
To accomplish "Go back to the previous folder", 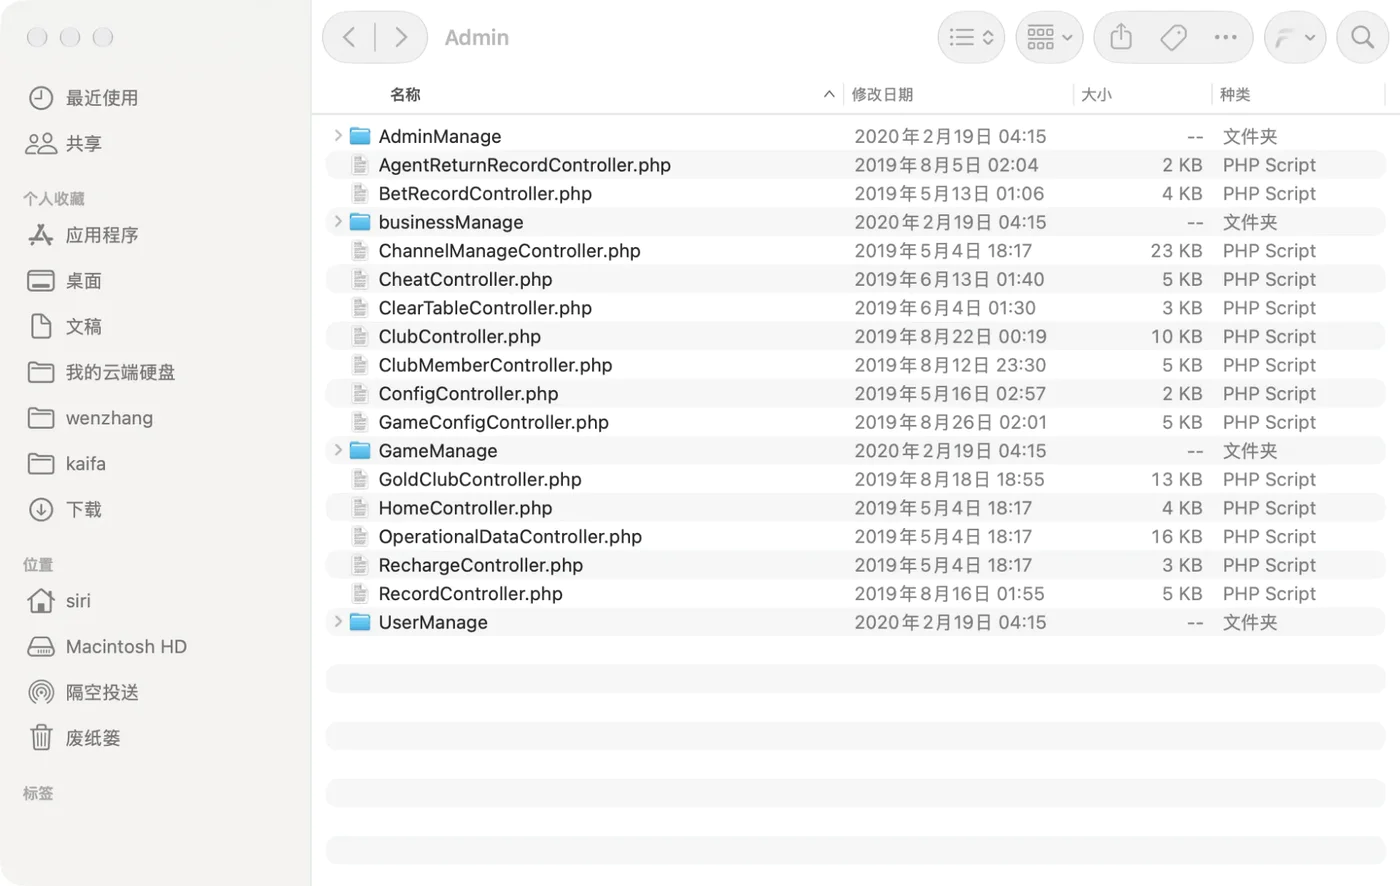I will point(349,38).
